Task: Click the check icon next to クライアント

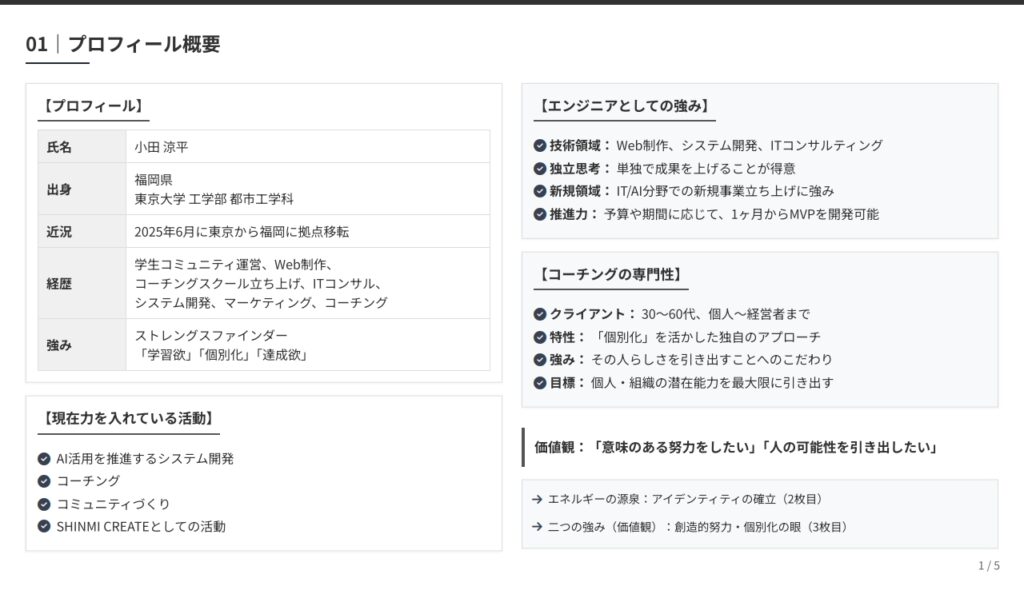Action: coord(540,314)
